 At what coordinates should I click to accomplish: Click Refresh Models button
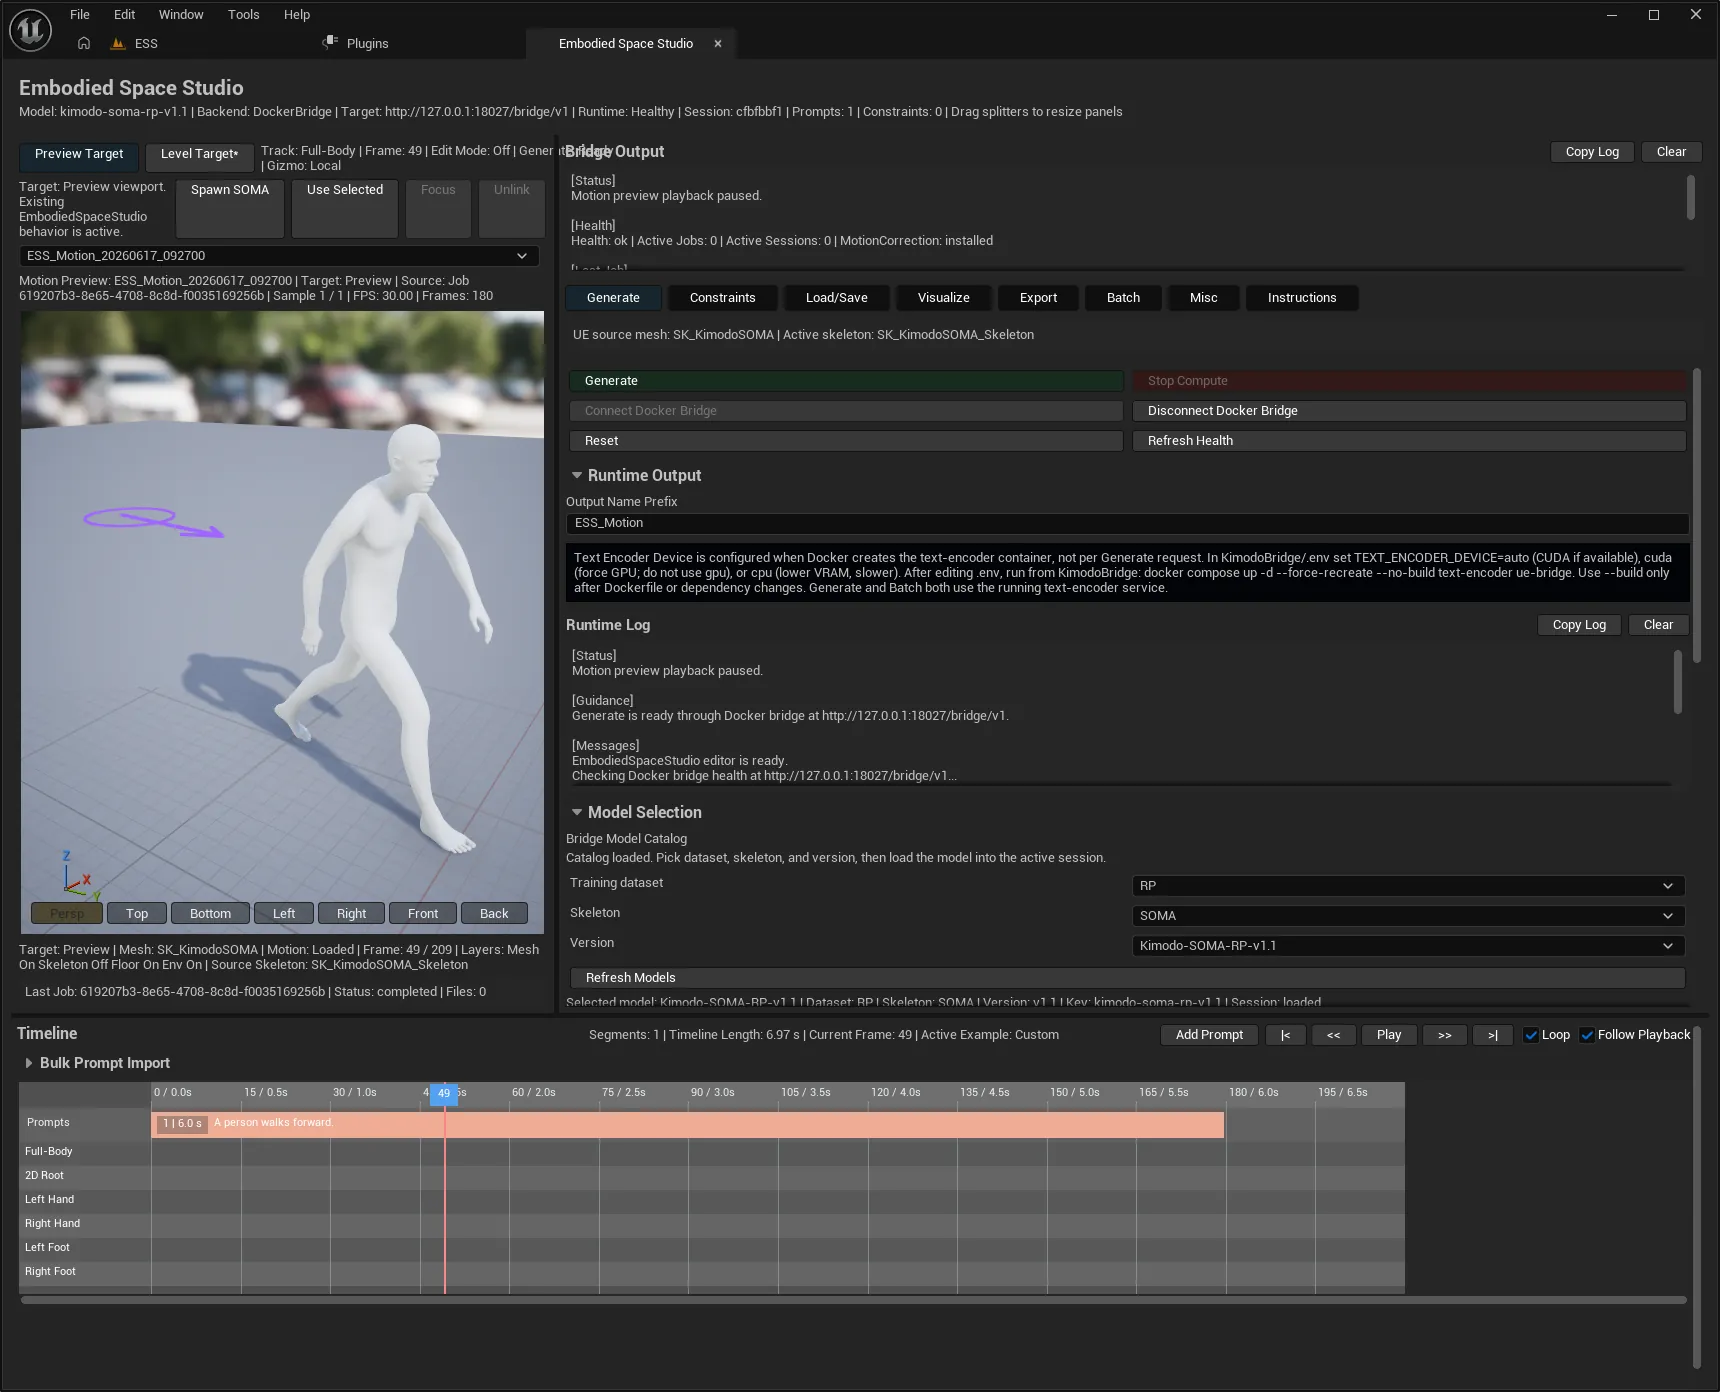[x=1127, y=978]
